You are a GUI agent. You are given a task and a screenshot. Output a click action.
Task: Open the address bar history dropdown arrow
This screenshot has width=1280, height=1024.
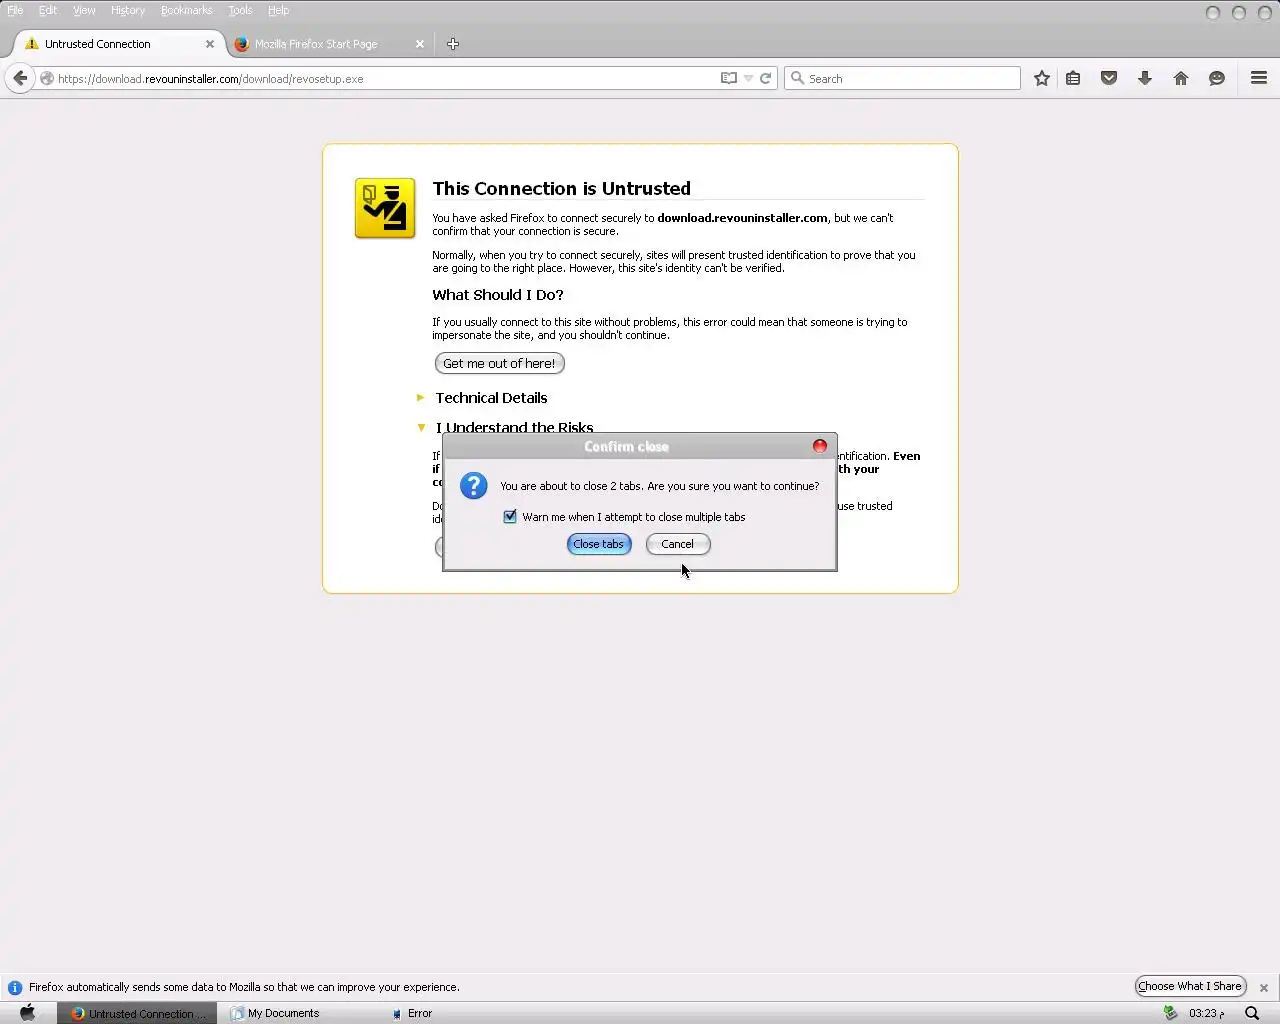748,79
